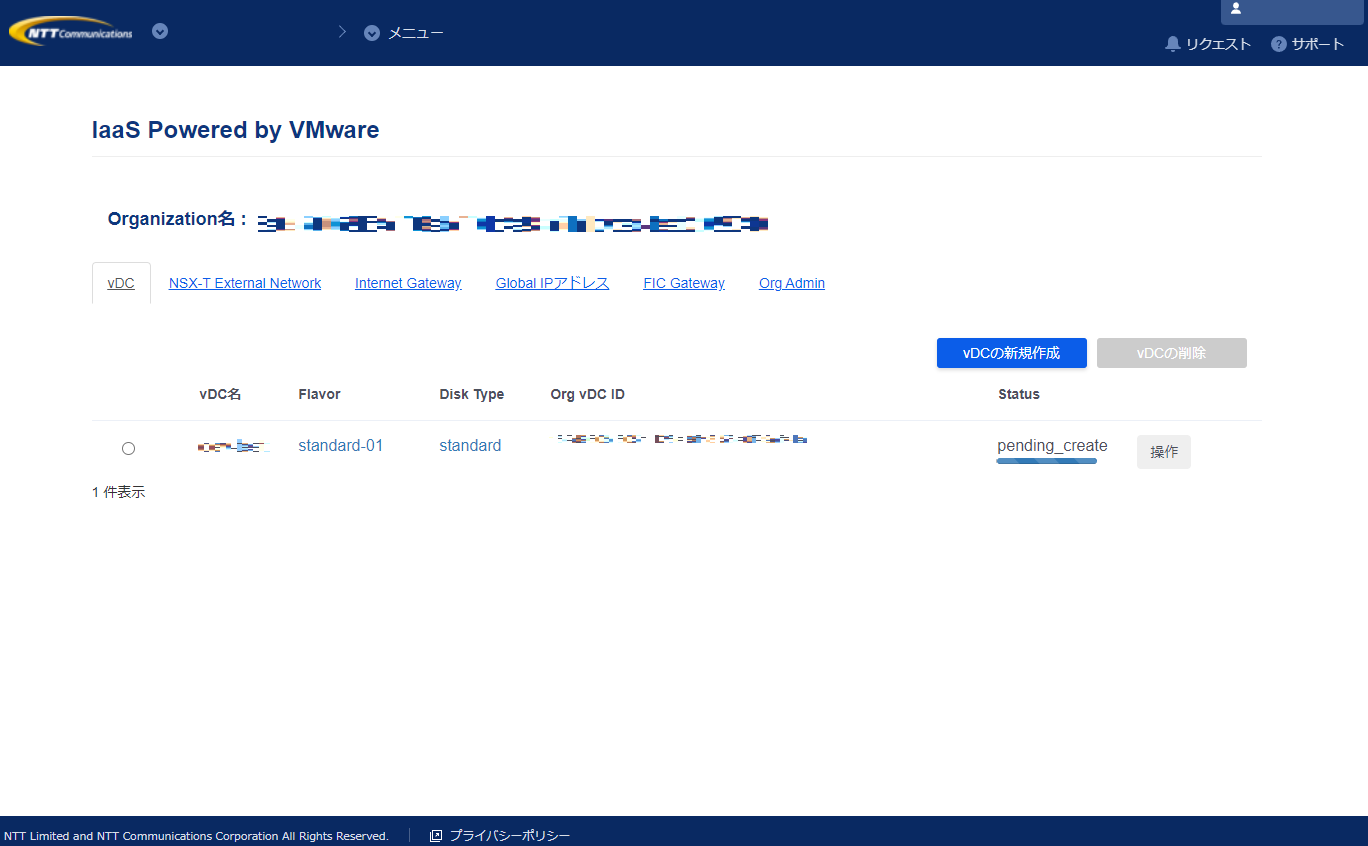The width and height of the screenshot is (1368, 846).
Task: Switch to the NSX-T External Network tab
Action: pos(245,283)
